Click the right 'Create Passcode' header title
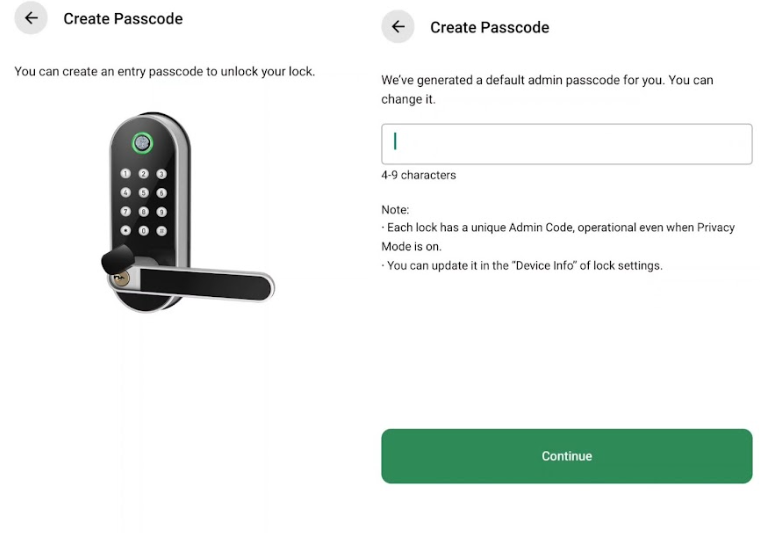The image size is (761, 533). tap(490, 27)
